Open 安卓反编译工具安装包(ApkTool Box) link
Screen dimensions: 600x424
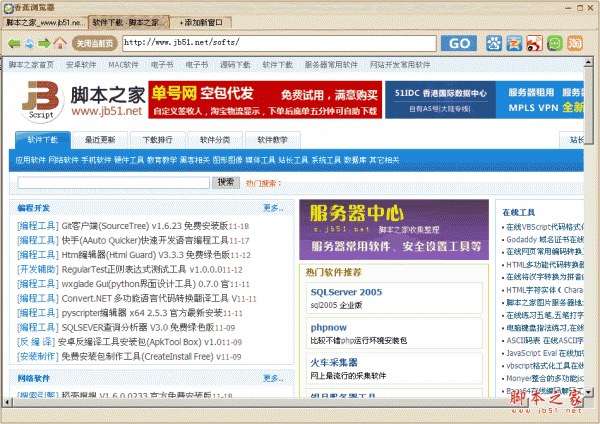(138, 342)
